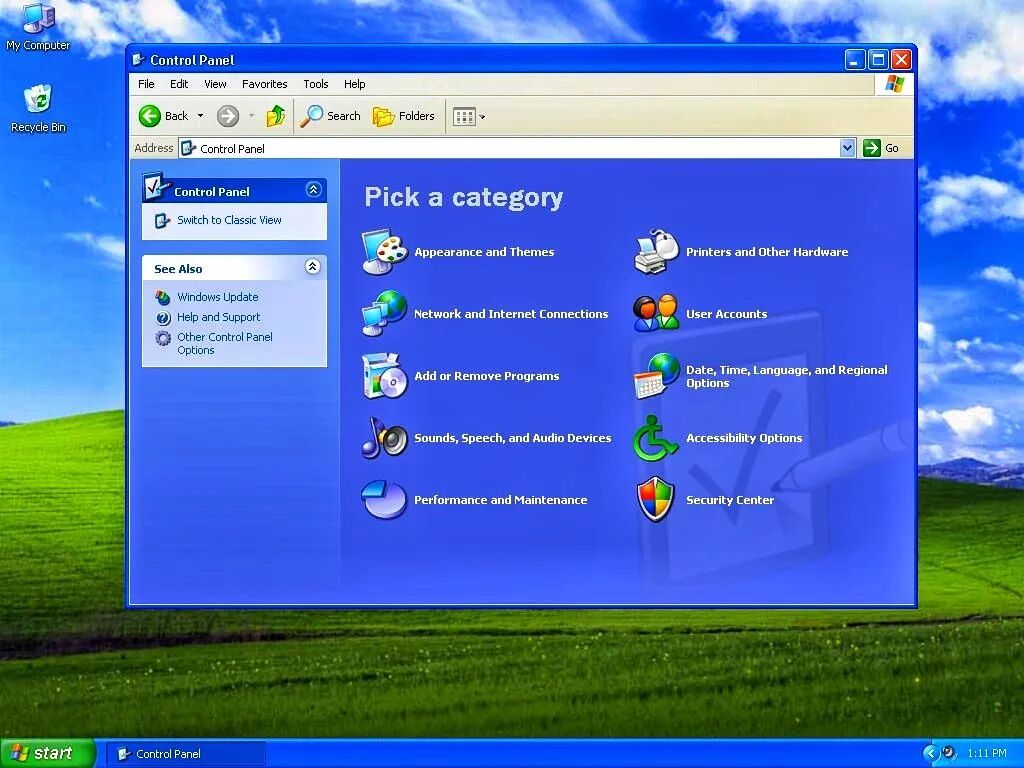The height and width of the screenshot is (768, 1024).
Task: Open the Security Center shield icon
Action: [655, 500]
